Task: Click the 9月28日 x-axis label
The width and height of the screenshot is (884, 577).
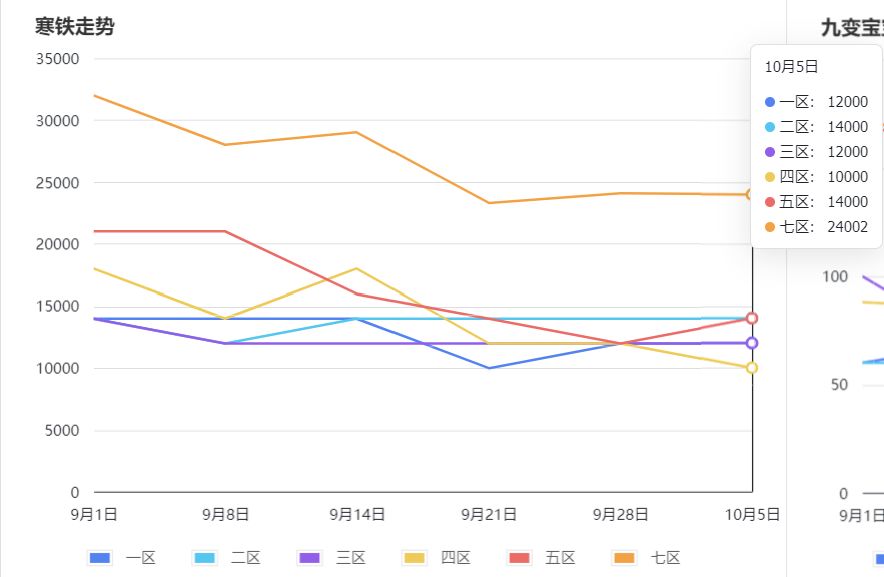Action: click(620, 514)
